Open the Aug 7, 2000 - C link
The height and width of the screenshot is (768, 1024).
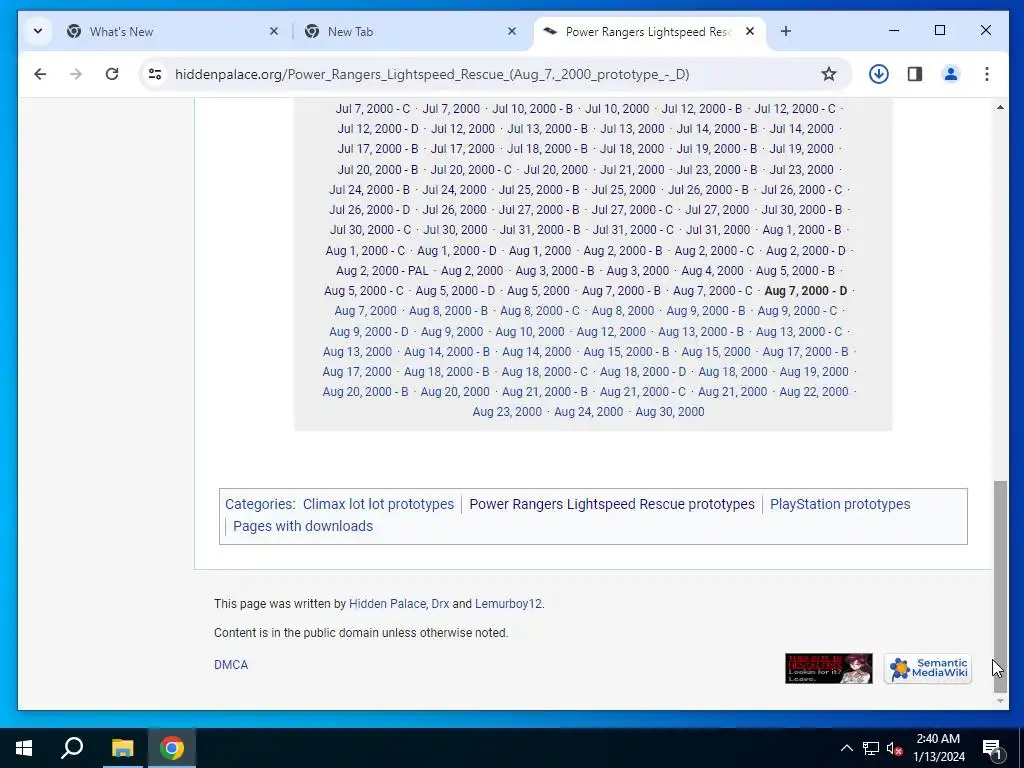[712, 291]
